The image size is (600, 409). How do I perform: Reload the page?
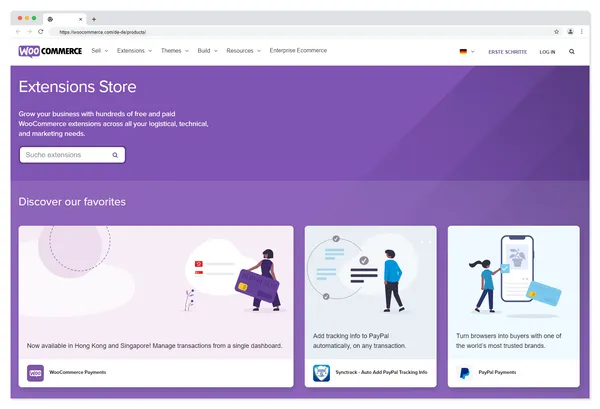click(41, 32)
